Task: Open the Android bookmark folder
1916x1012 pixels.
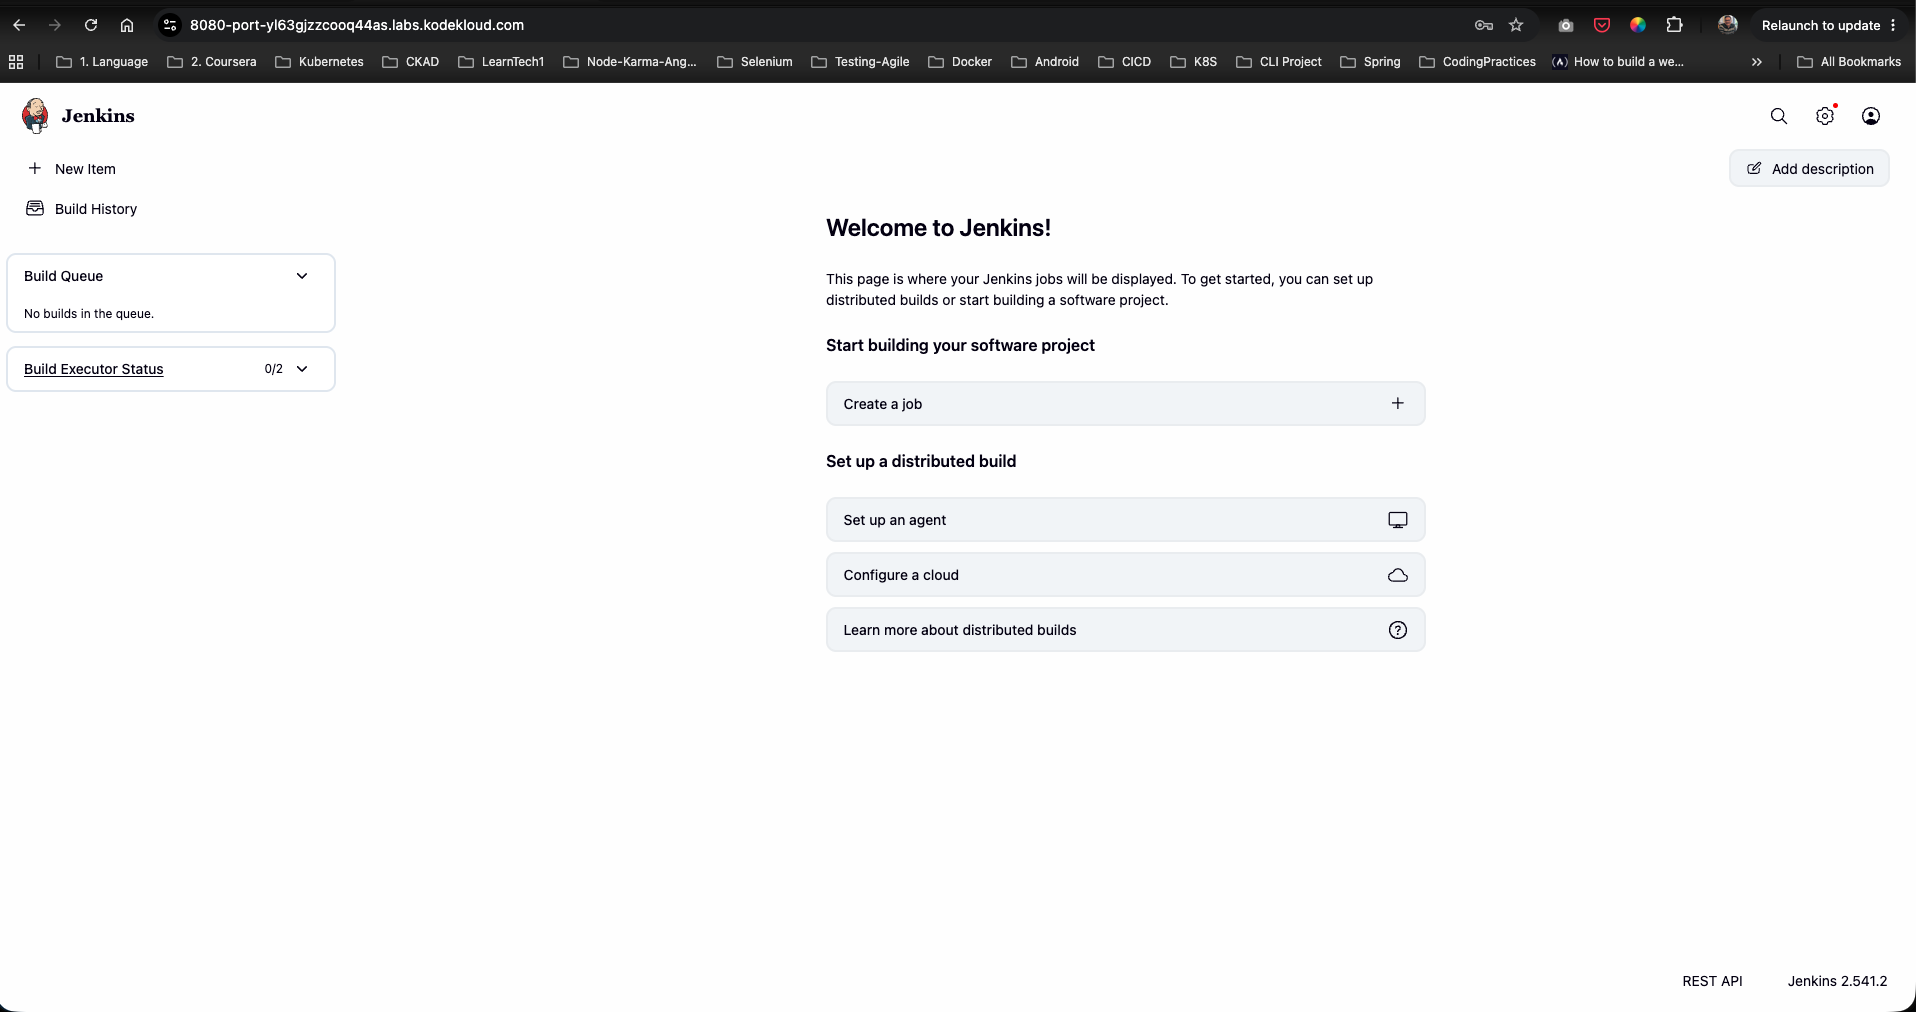Action: click(1045, 62)
